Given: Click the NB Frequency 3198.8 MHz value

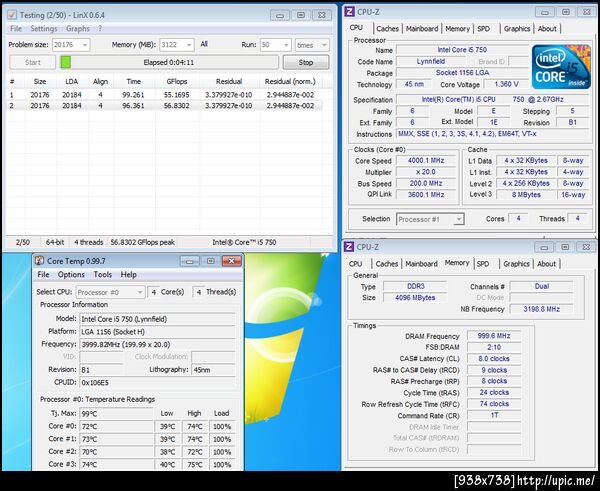Looking at the screenshot, I should 541,309.
